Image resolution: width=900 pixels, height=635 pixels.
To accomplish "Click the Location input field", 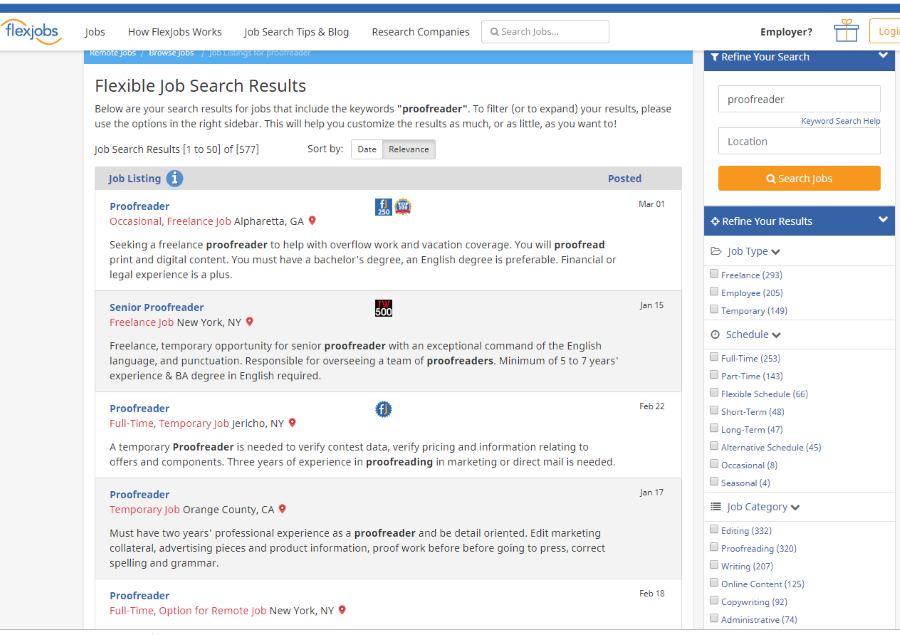I will [x=799, y=141].
